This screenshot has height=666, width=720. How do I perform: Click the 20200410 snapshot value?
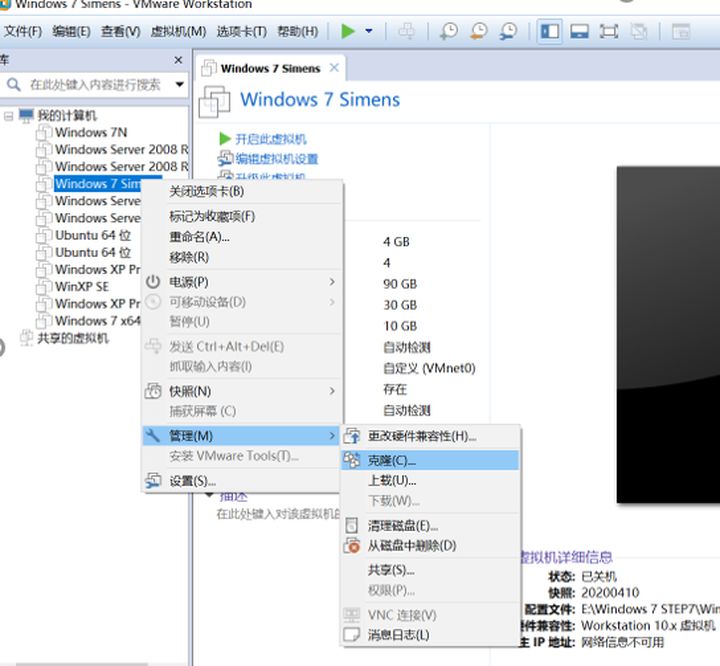coord(610,593)
